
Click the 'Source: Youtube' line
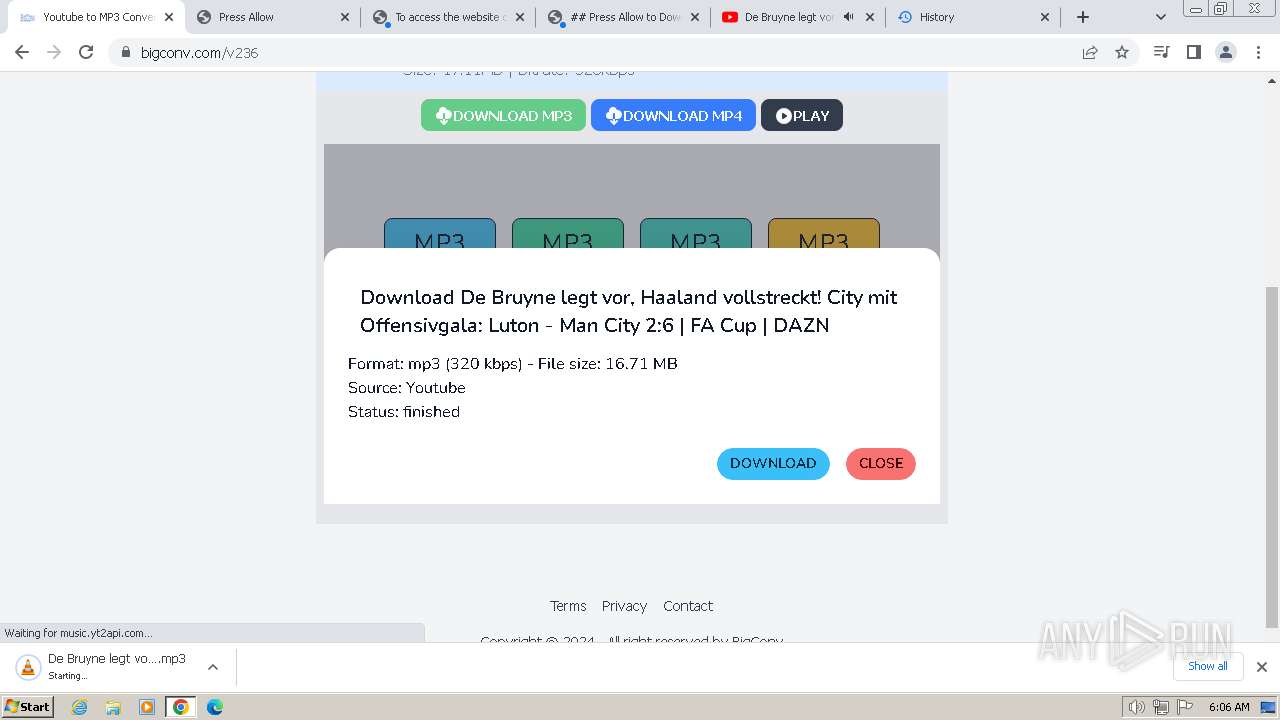(x=407, y=388)
